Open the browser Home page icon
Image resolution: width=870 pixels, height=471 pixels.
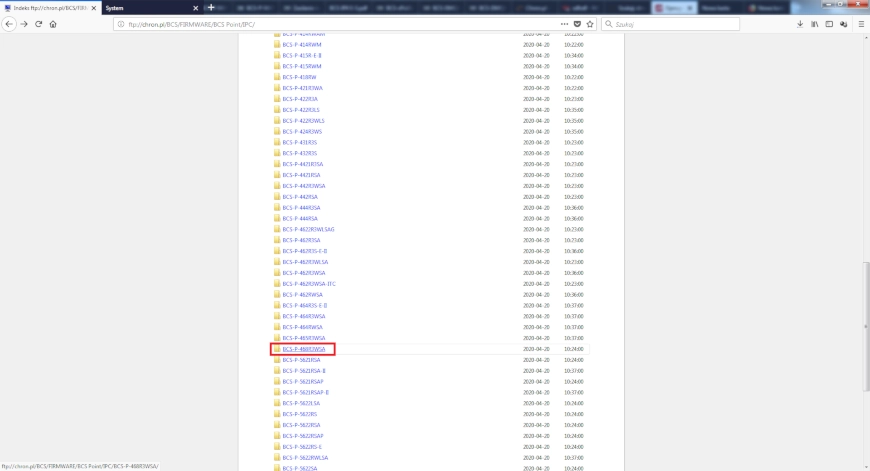tap(53, 24)
